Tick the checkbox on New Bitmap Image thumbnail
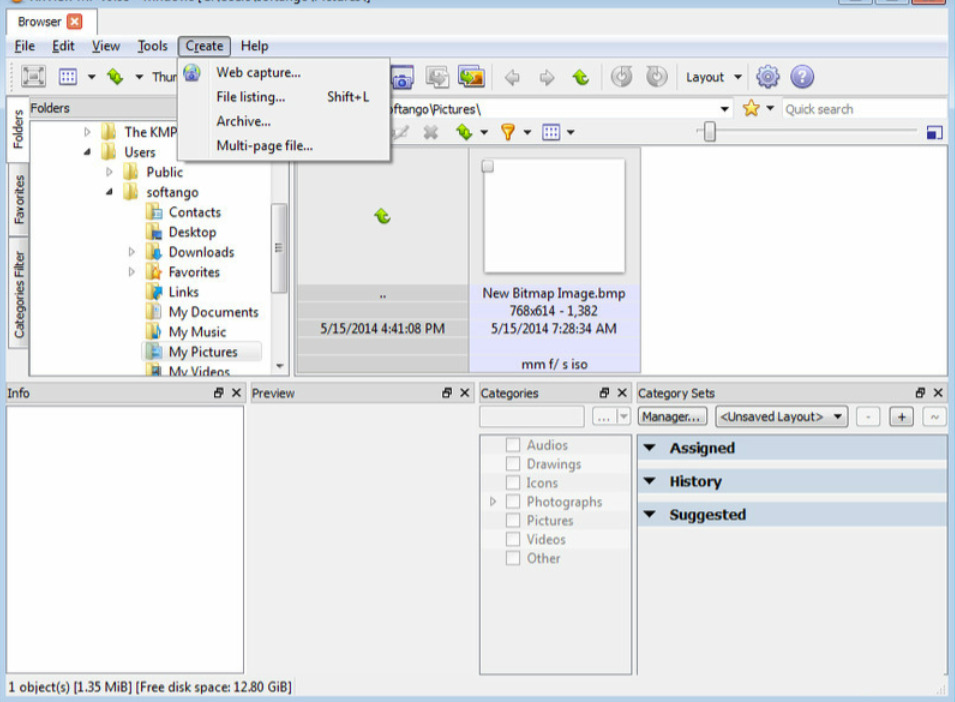Viewport: 955px width, 702px height. [488, 166]
